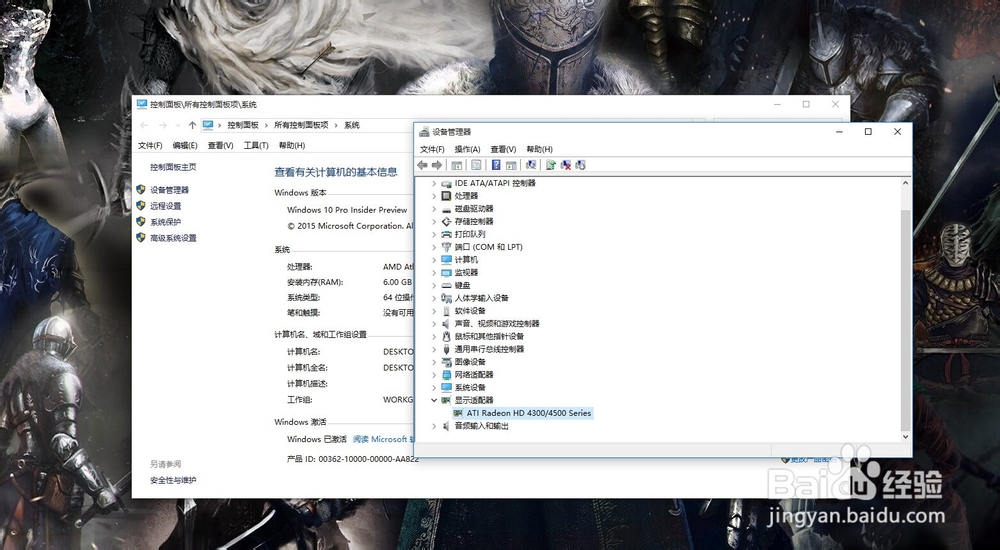Expand the 存储控制器 node

pyautogui.click(x=434, y=221)
